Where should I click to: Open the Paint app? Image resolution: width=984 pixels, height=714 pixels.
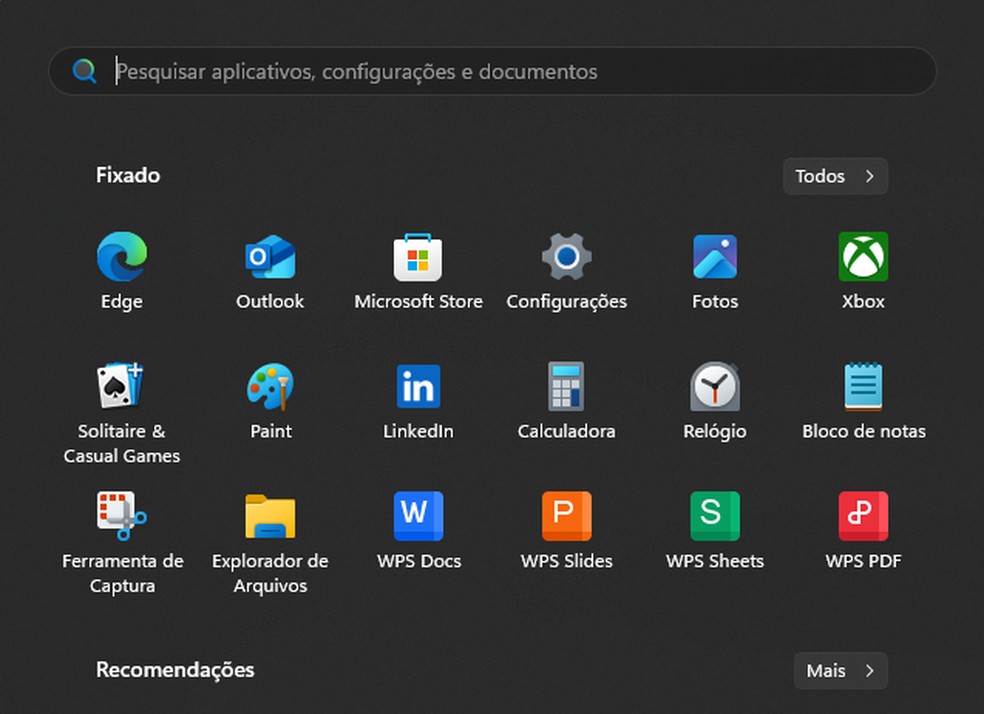pyautogui.click(x=270, y=387)
